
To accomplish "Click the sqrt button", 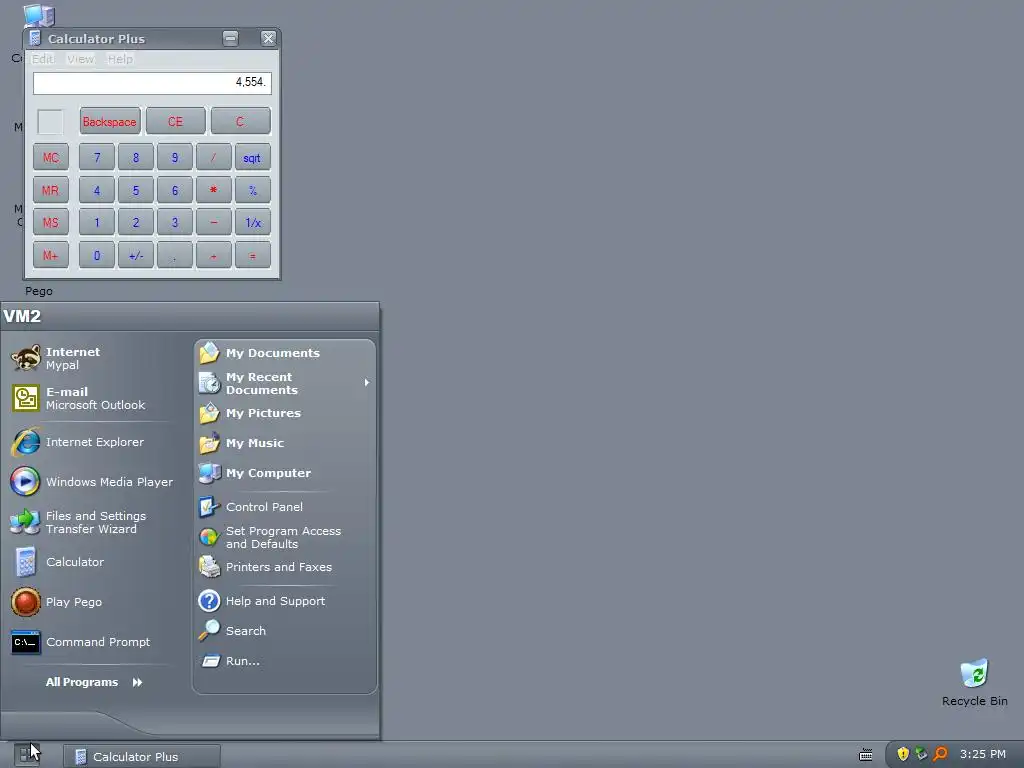I will click(x=252, y=157).
